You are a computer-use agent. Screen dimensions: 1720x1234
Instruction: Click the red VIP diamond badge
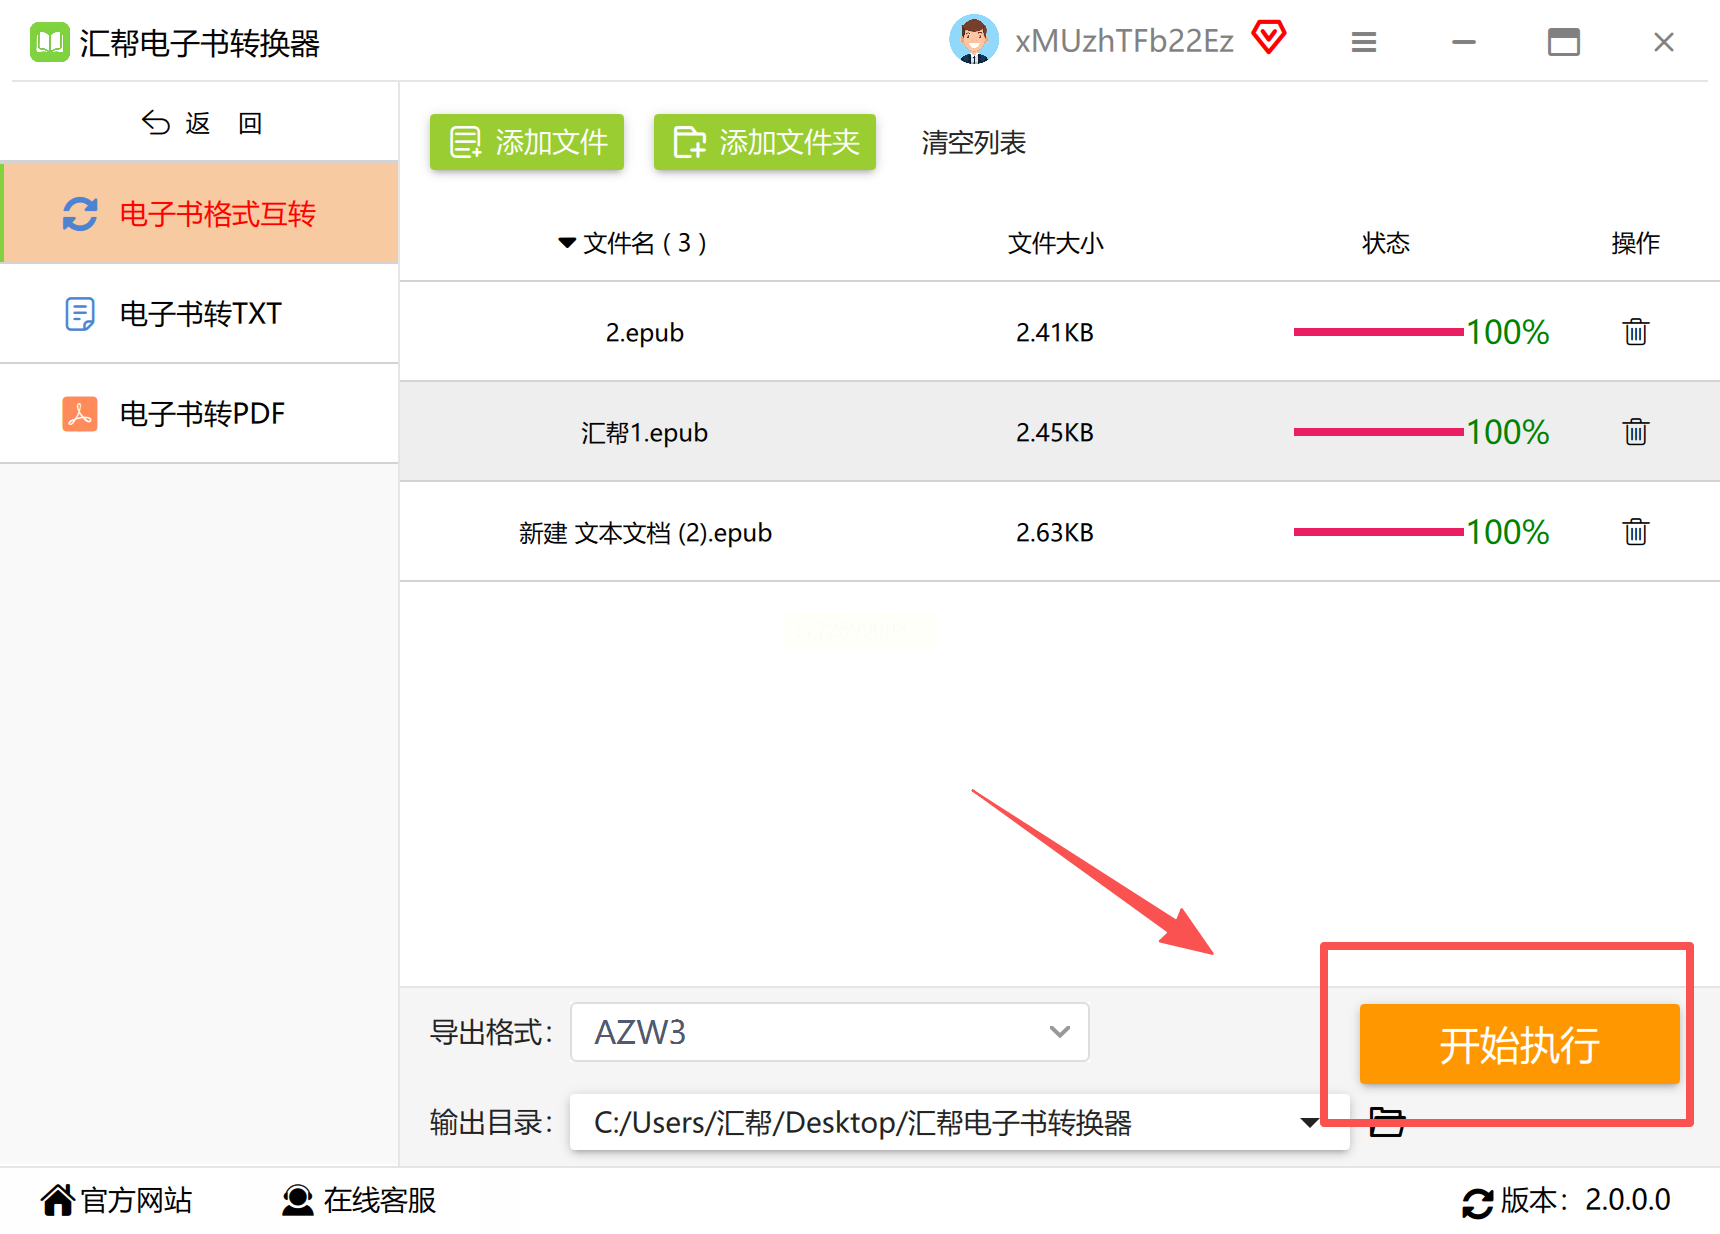pos(1269,38)
